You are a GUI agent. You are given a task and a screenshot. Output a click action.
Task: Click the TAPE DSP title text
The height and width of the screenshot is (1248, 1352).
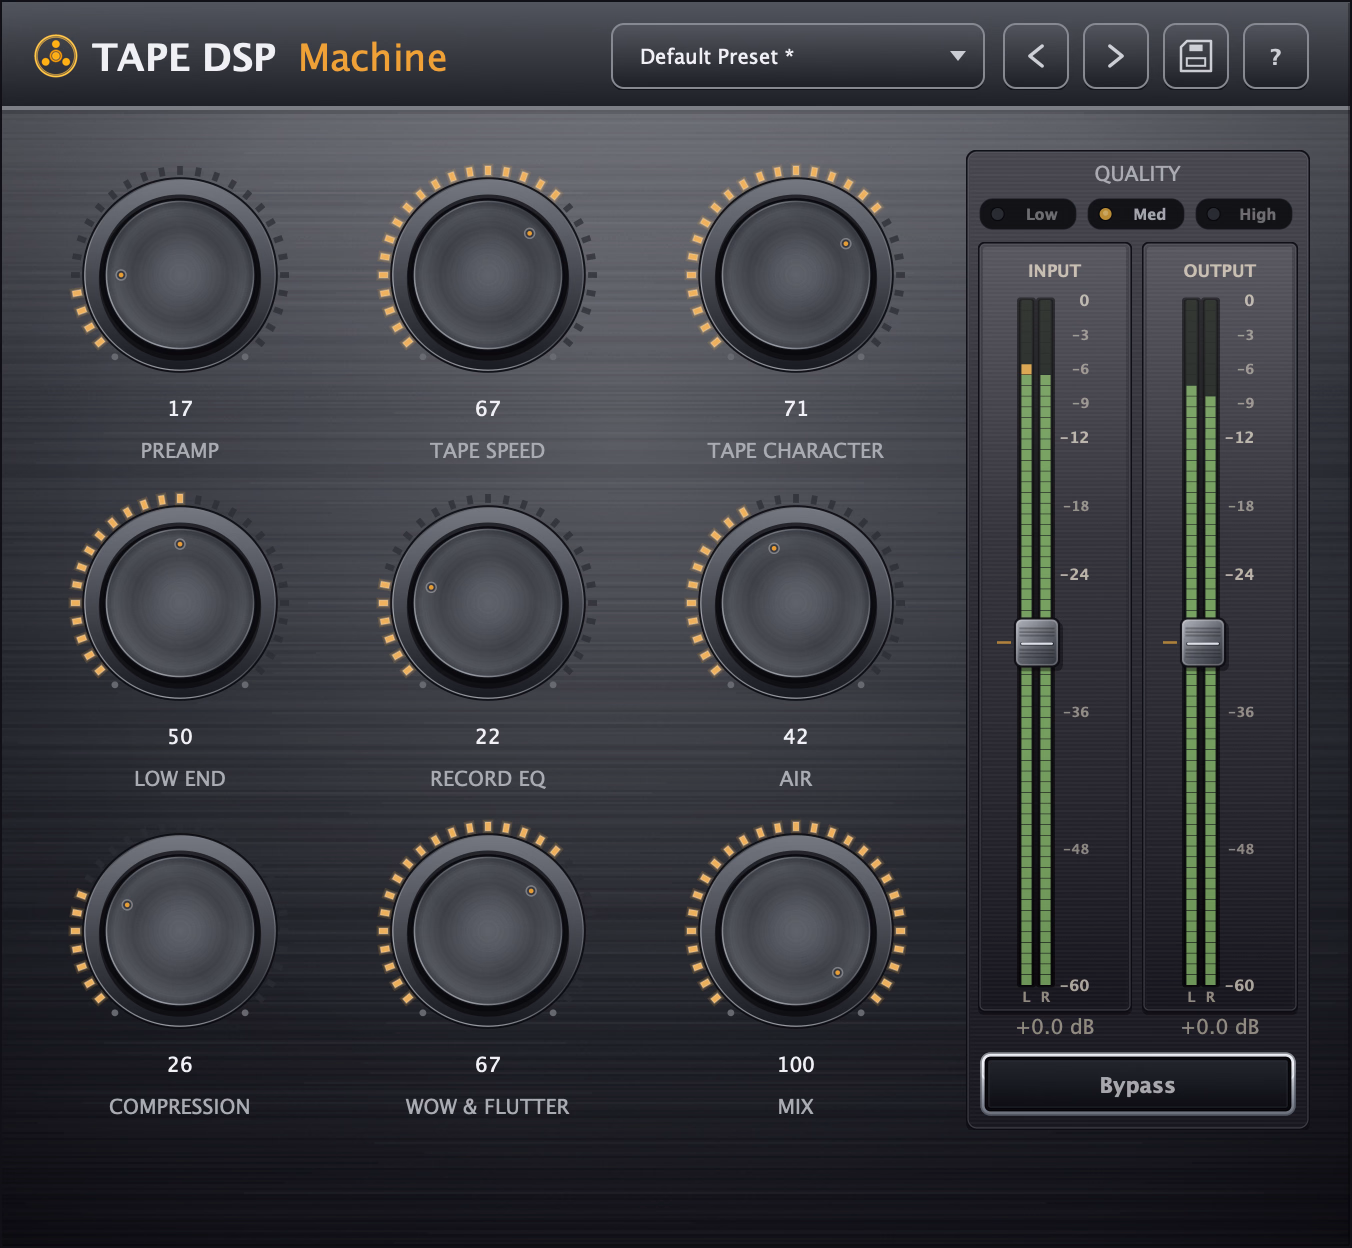click(x=184, y=58)
